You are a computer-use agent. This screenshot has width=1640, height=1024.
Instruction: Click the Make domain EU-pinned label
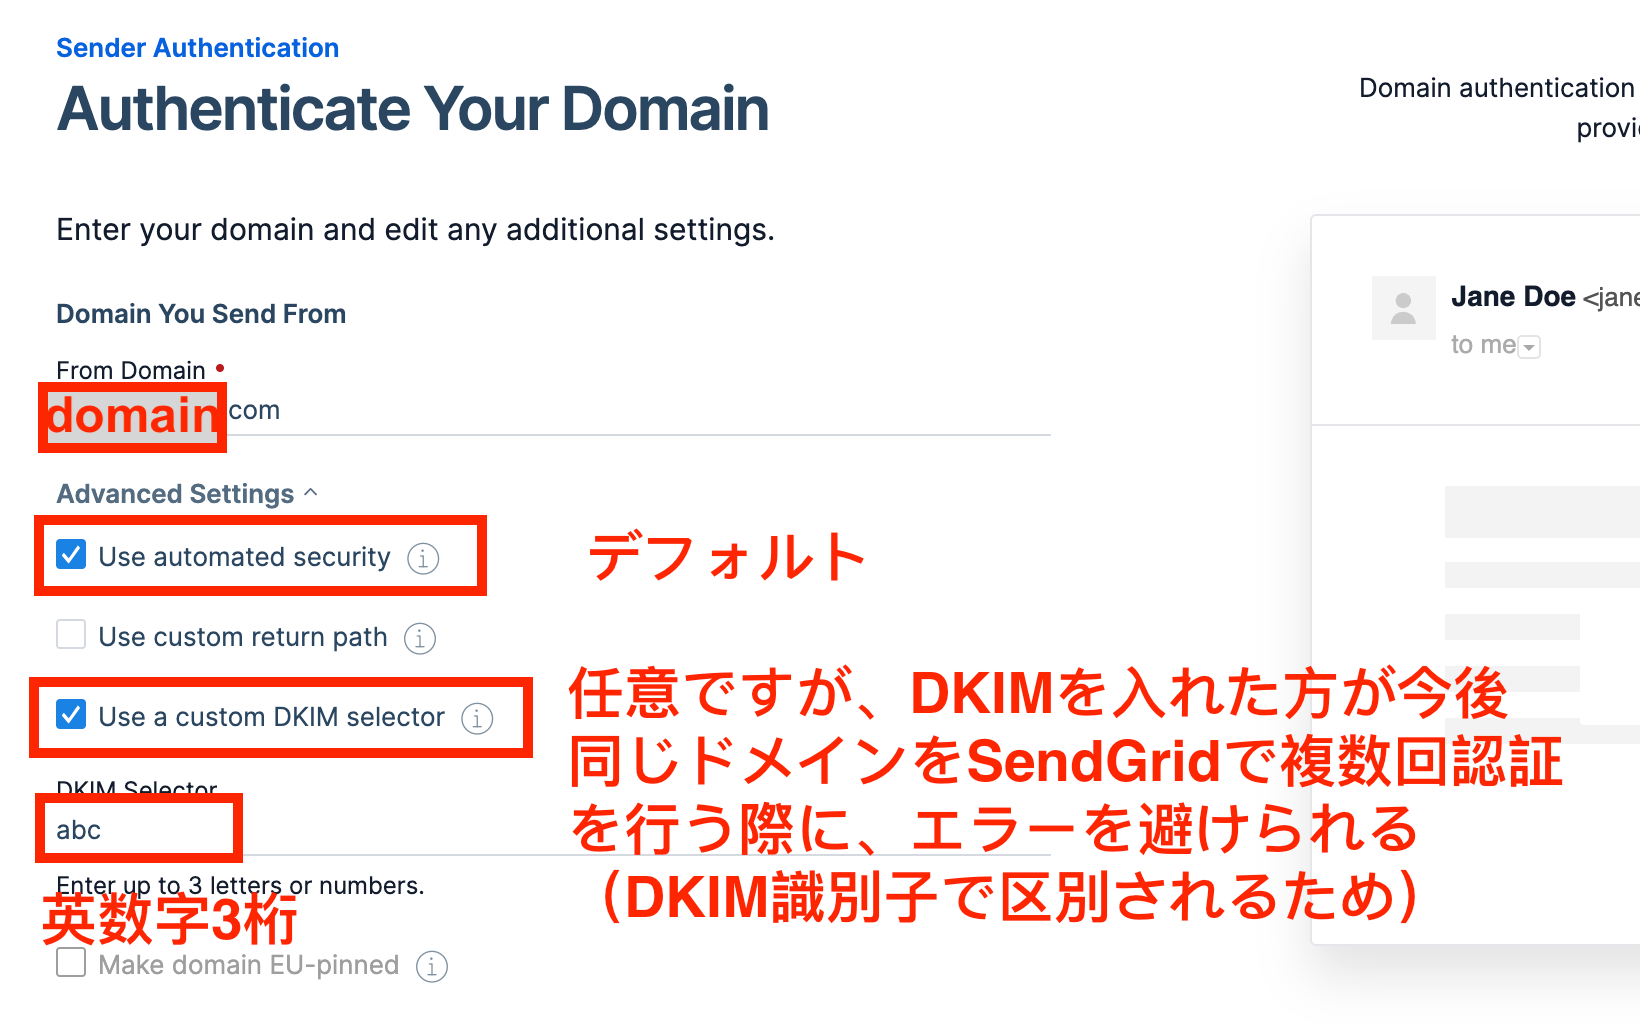(249, 965)
